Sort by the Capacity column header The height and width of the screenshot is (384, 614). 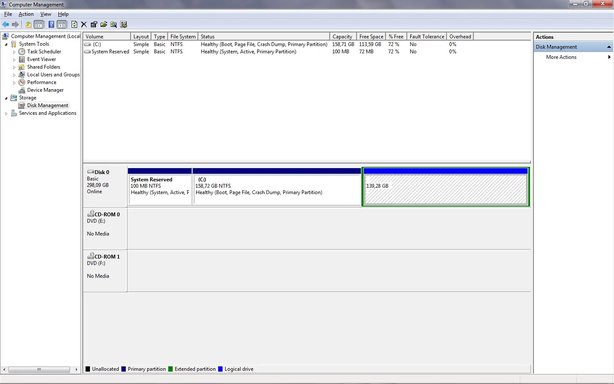pyautogui.click(x=343, y=36)
